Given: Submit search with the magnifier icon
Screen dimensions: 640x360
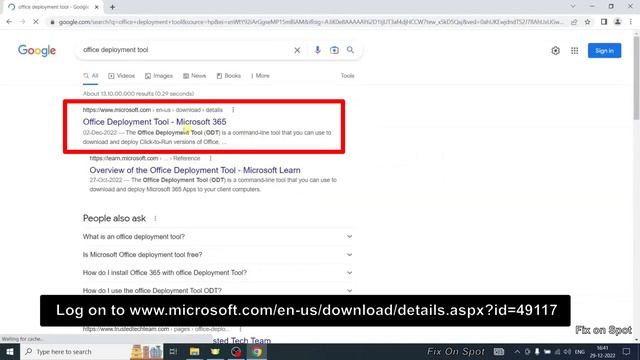Looking at the screenshot, I should point(350,50).
